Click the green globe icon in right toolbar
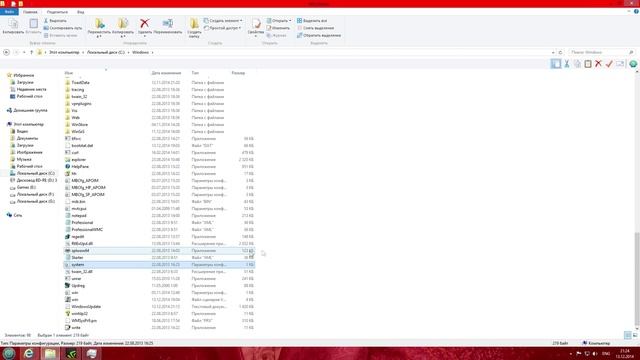 pos(633,64)
